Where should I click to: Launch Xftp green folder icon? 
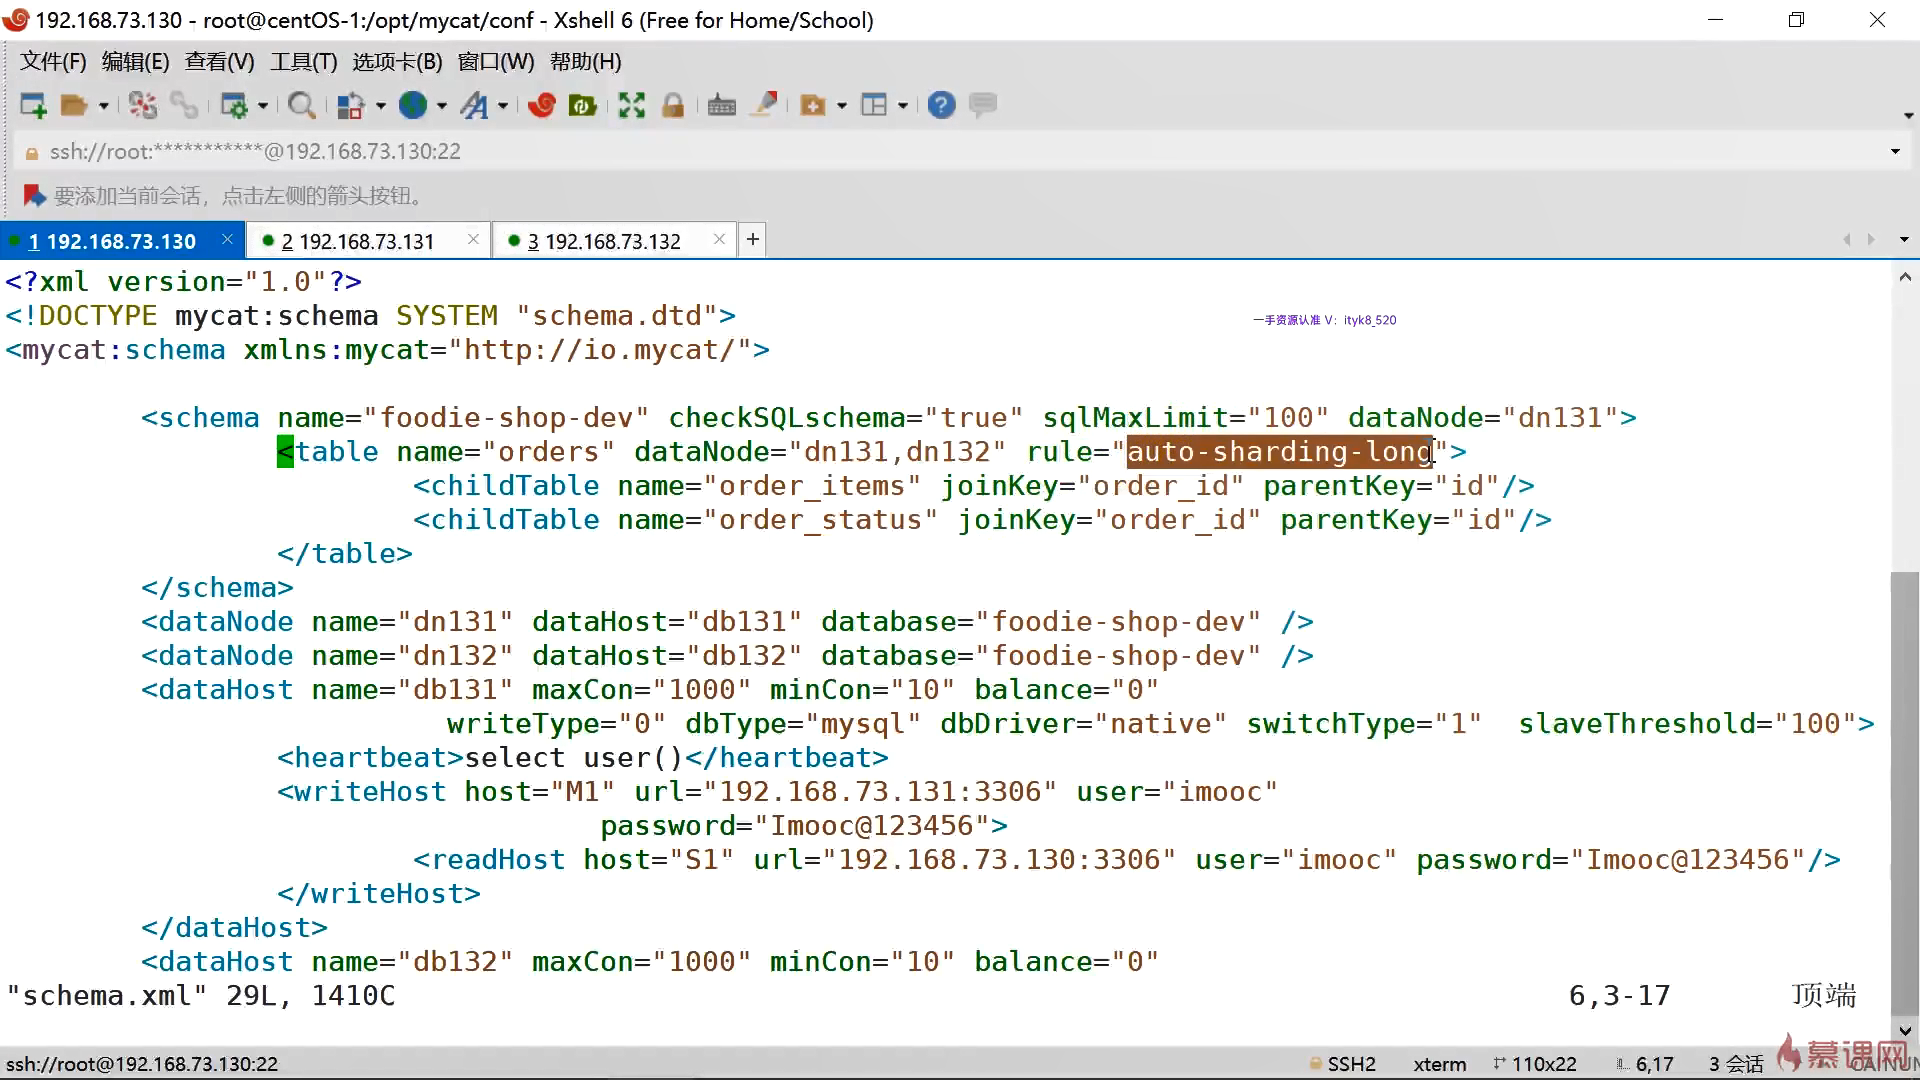(582, 105)
